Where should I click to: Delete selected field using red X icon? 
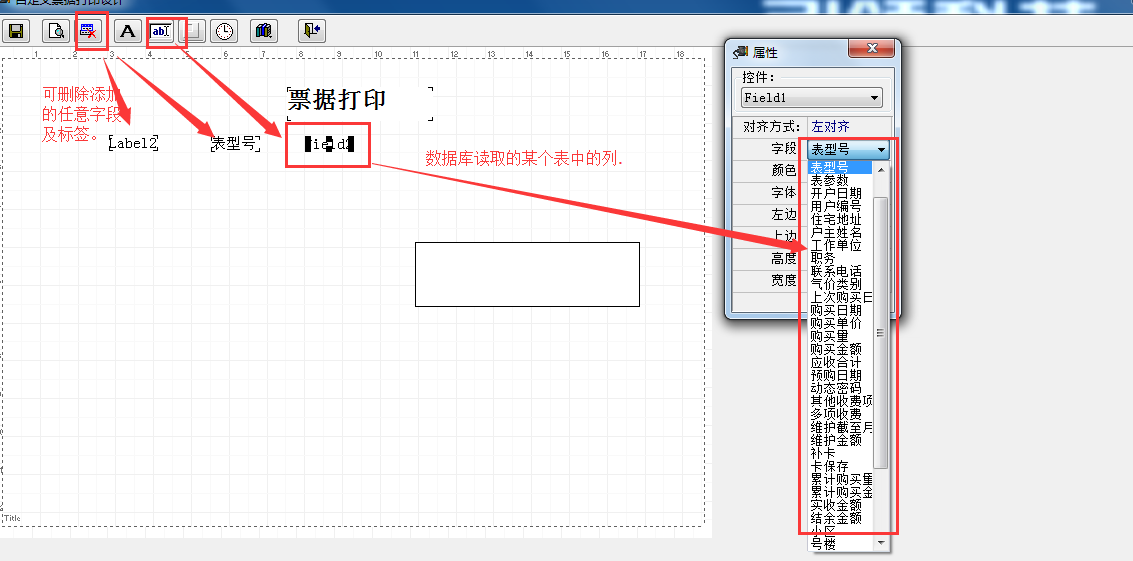[89, 31]
